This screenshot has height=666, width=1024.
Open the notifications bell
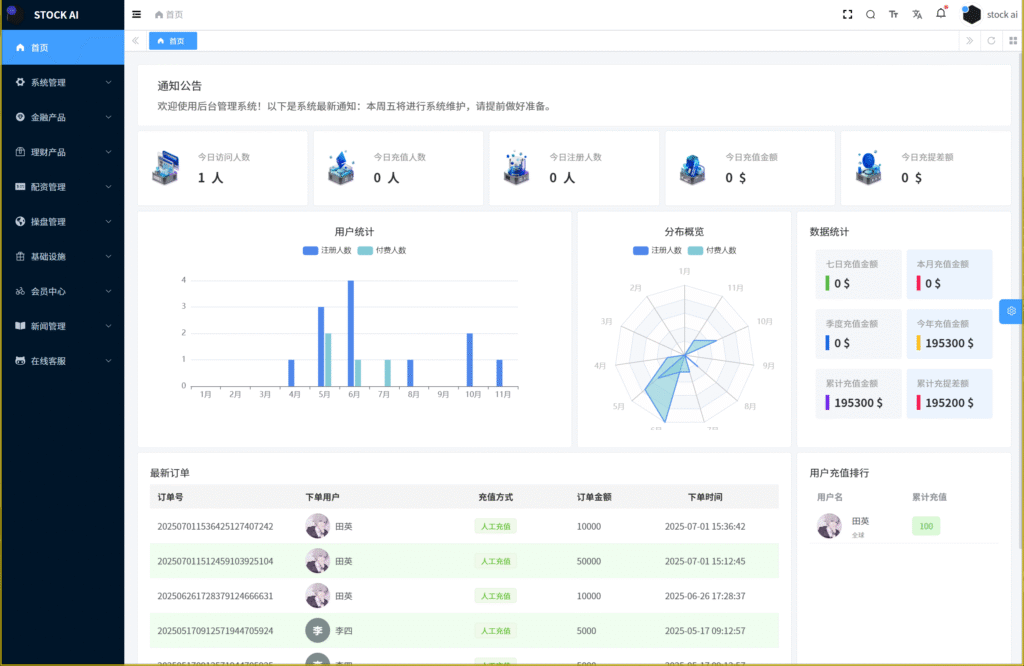(x=941, y=14)
